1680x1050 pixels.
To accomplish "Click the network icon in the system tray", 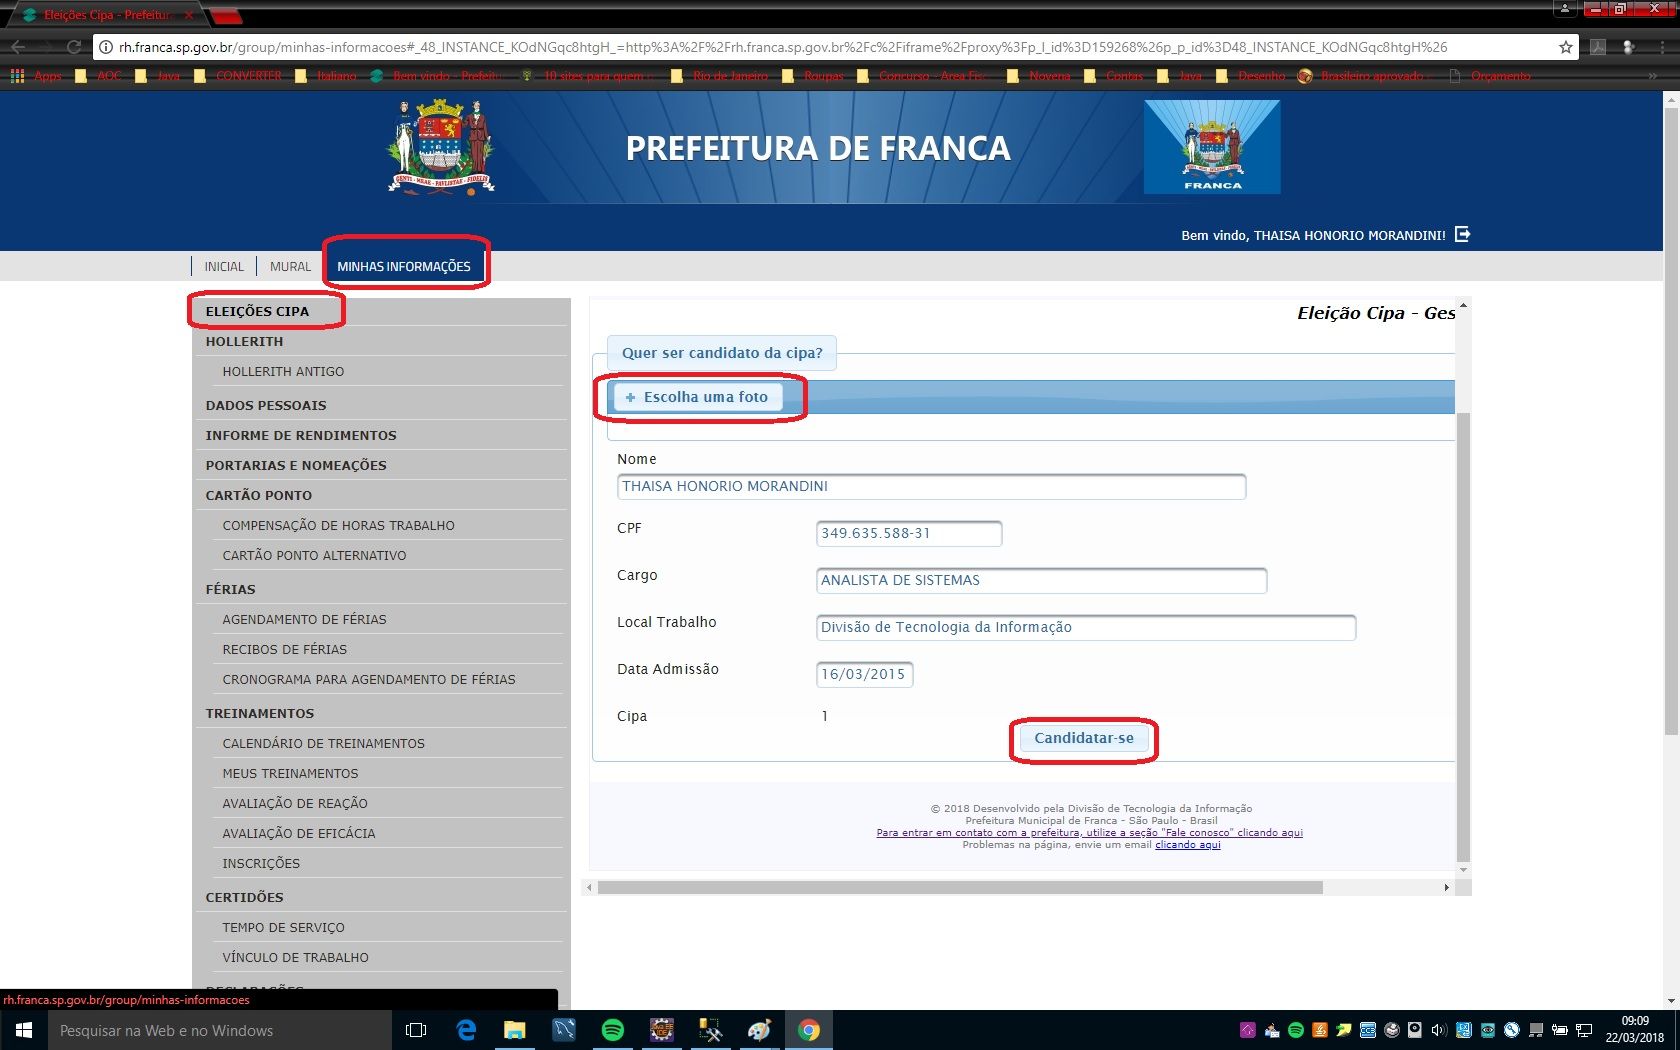I will point(1584,1030).
